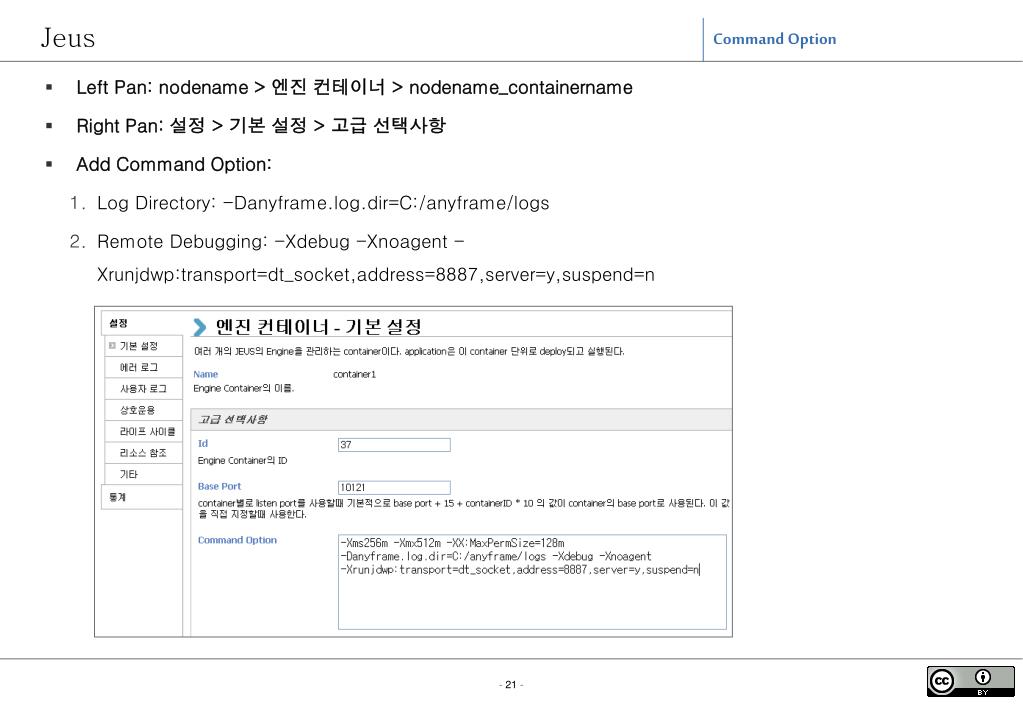Image resolution: width=1023 pixels, height=708 pixels.
Task: Select 상호운용 in left menu
Action: coord(143,410)
